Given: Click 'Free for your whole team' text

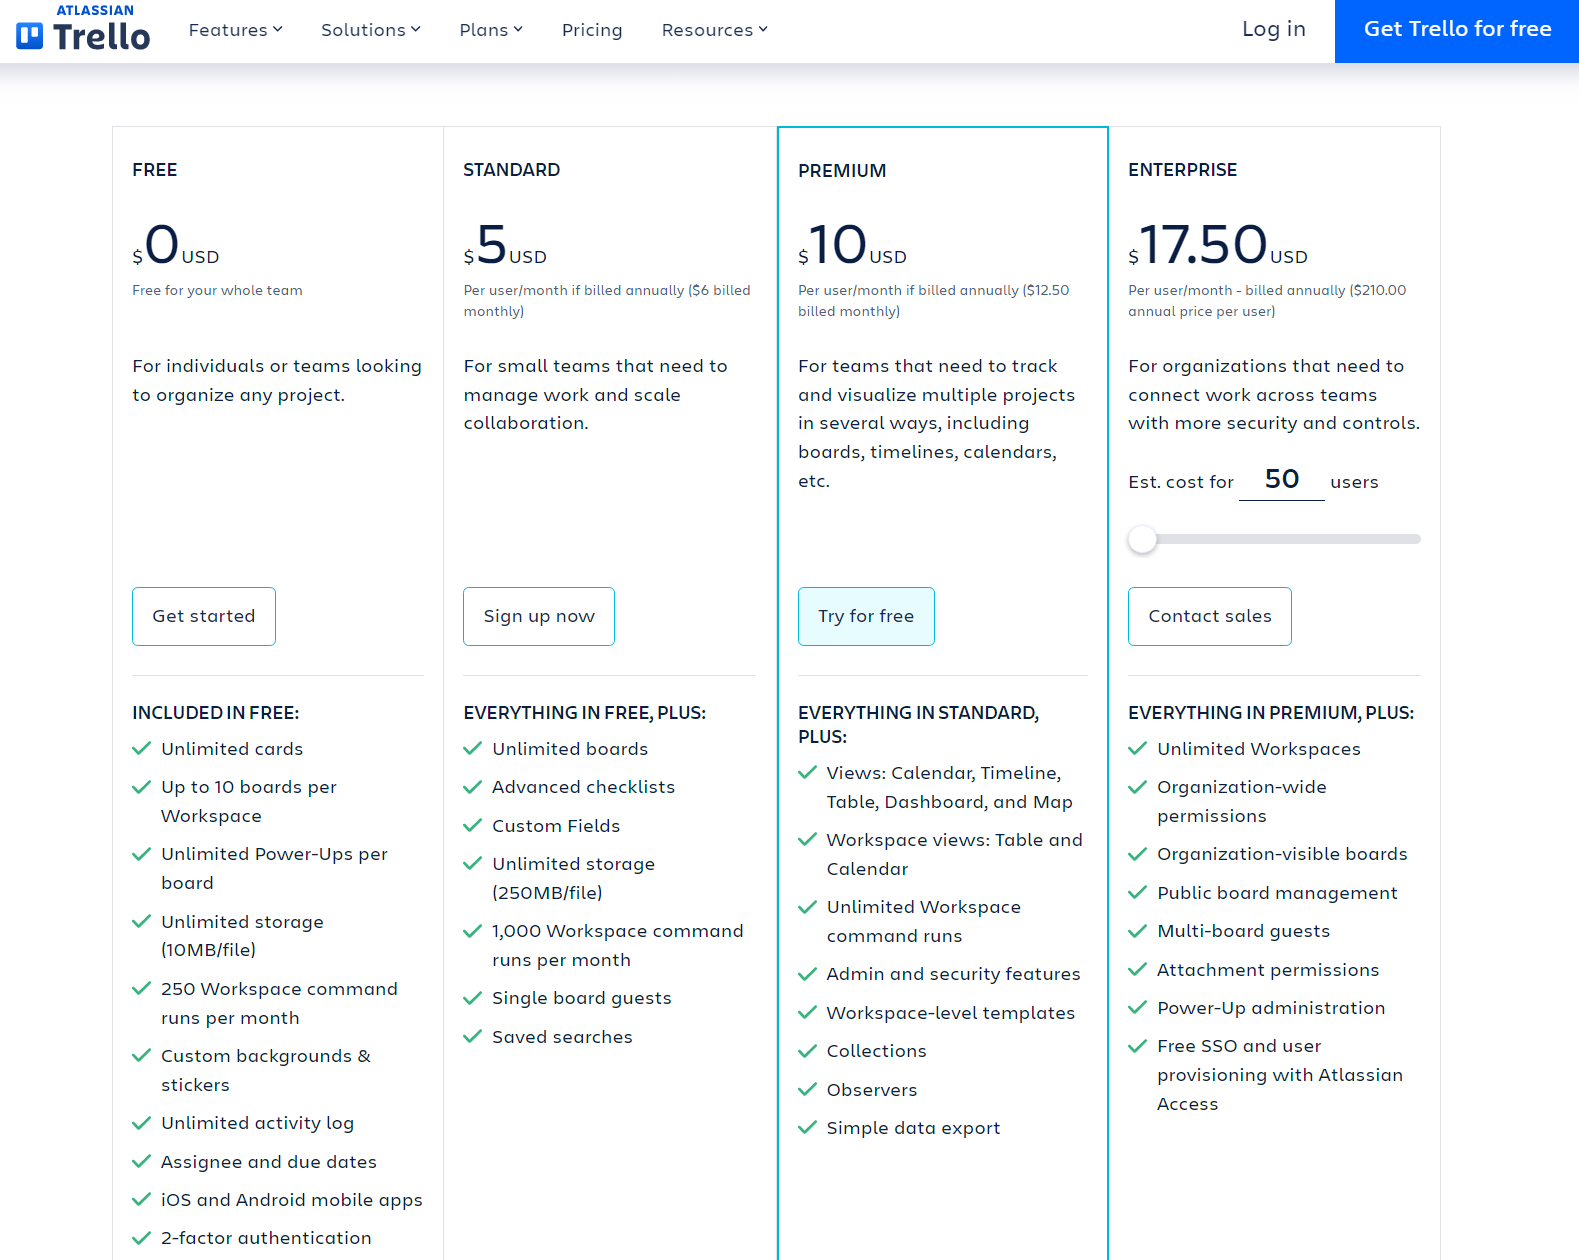Looking at the screenshot, I should (217, 290).
